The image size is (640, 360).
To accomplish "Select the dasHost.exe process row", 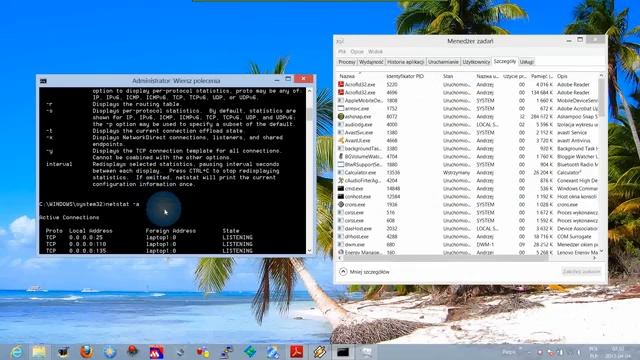I will click(468, 229).
